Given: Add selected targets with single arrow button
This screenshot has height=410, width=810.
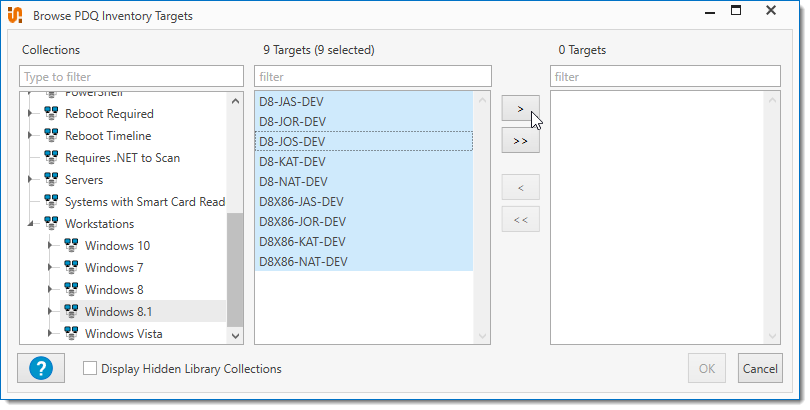Looking at the screenshot, I should [x=520, y=108].
